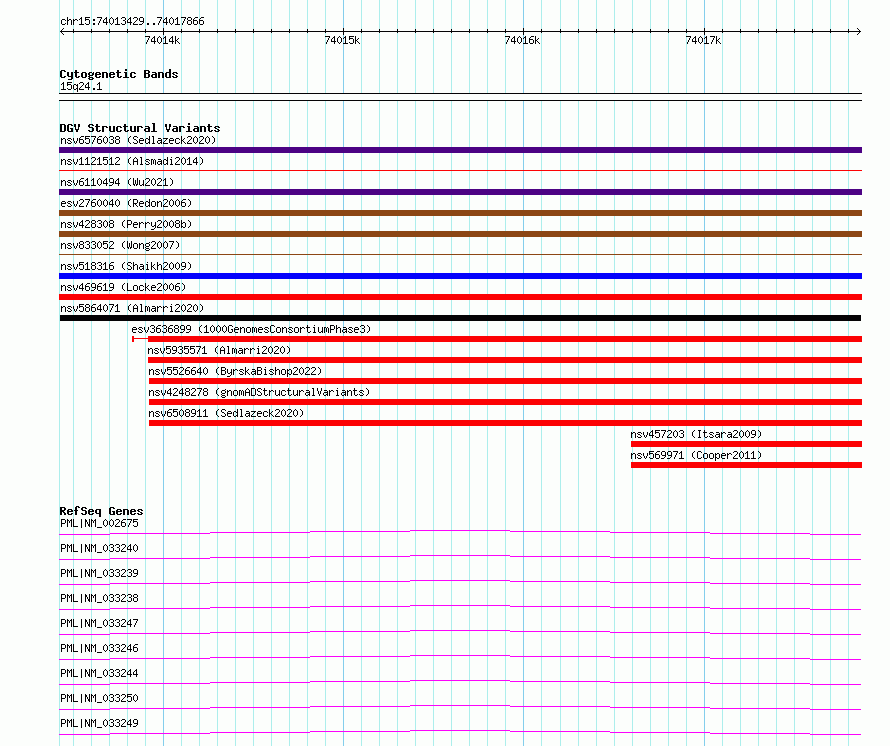Select esv3636899 (1000GenomesConsortiumPhase3) label
890x746 pixels.
tap(251, 329)
